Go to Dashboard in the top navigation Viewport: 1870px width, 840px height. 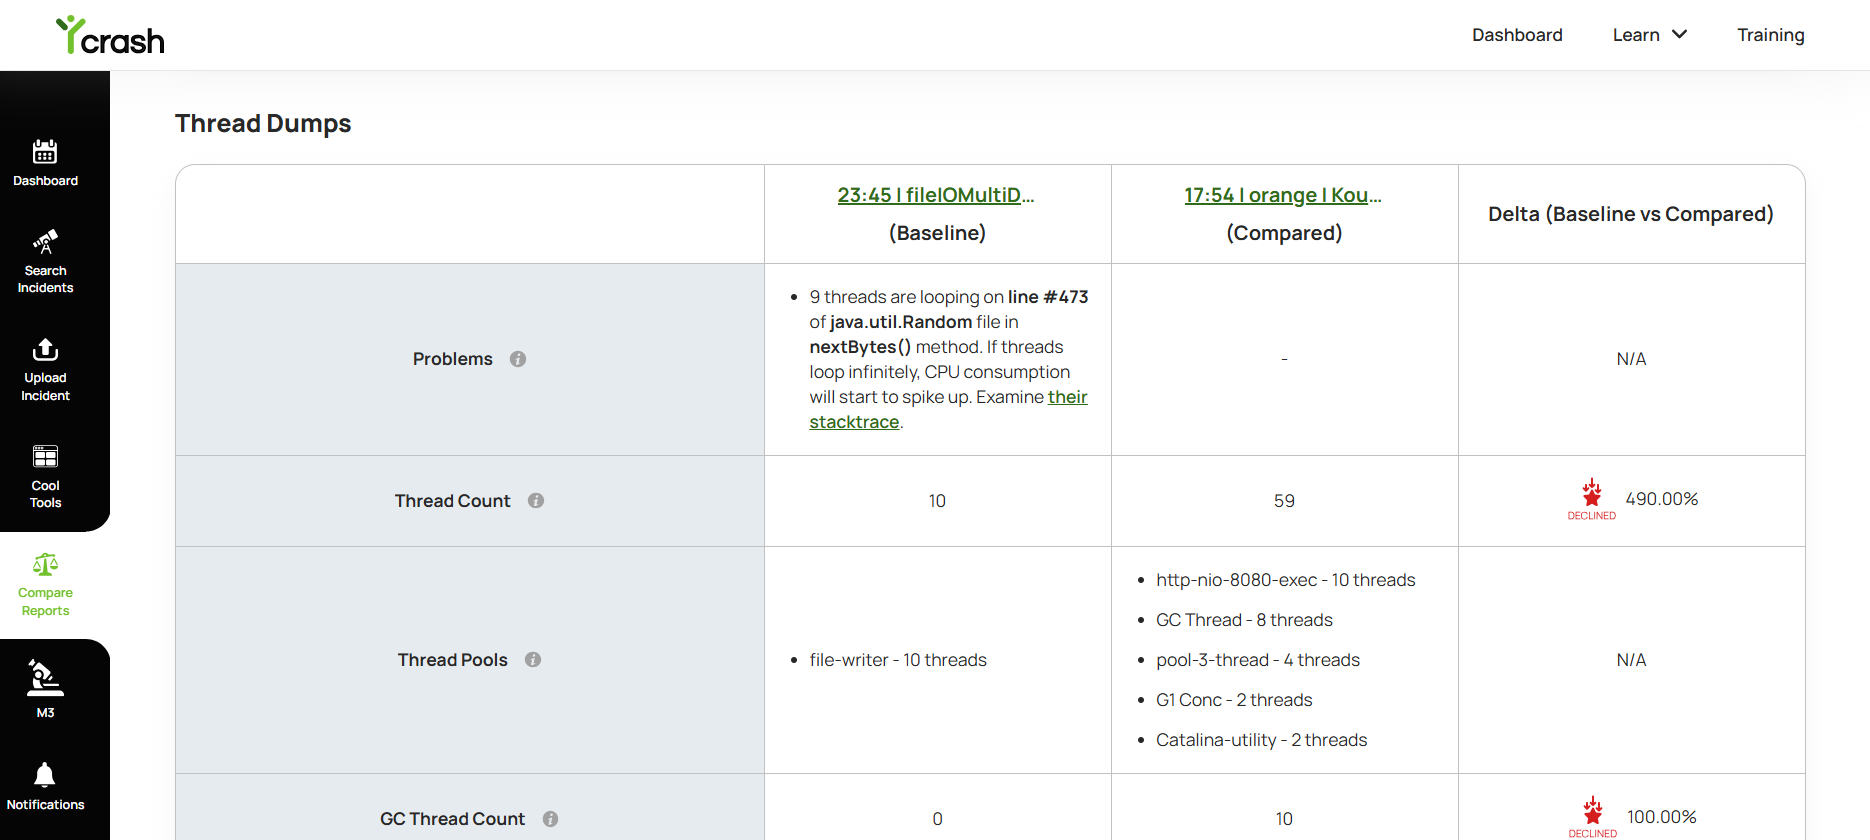(1517, 35)
